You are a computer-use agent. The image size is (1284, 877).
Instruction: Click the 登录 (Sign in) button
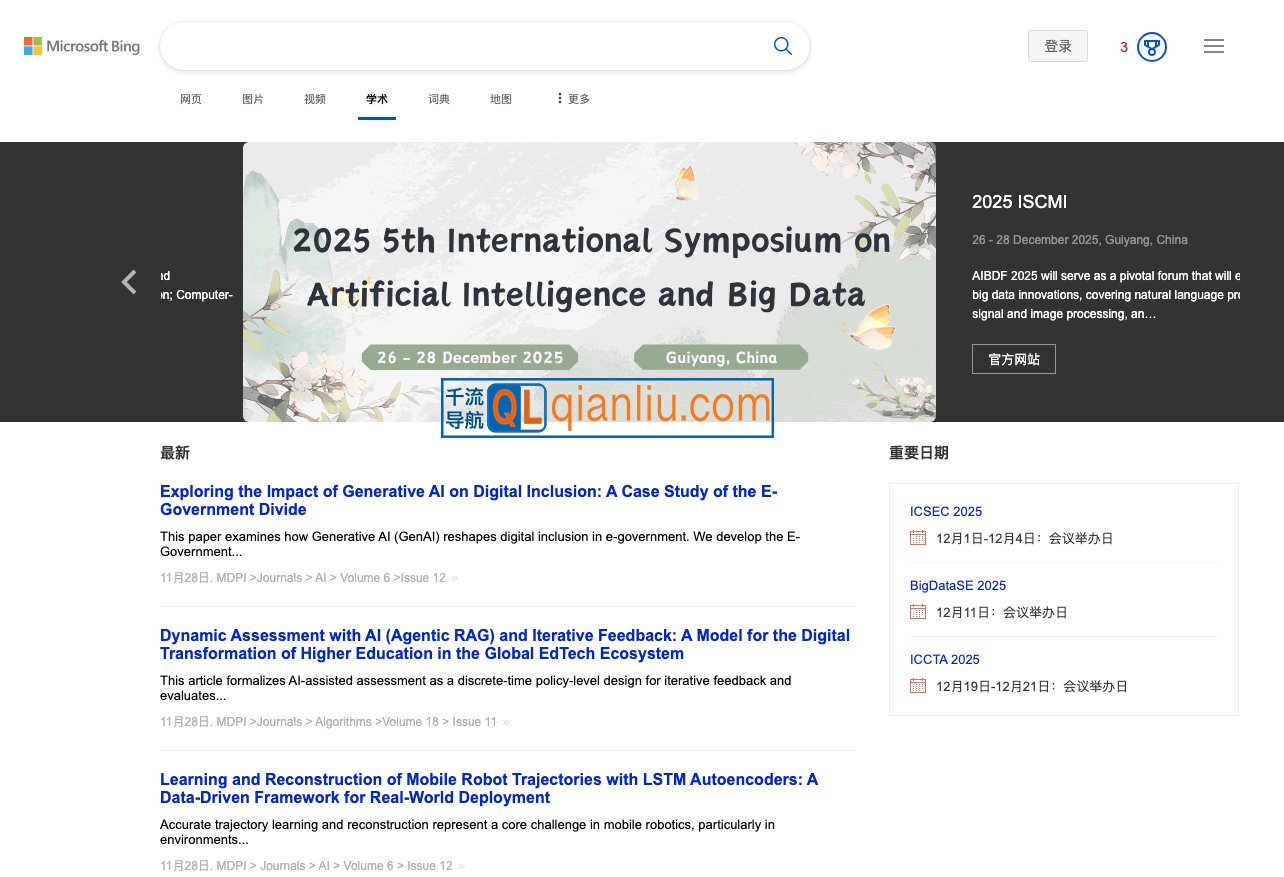(x=1057, y=46)
